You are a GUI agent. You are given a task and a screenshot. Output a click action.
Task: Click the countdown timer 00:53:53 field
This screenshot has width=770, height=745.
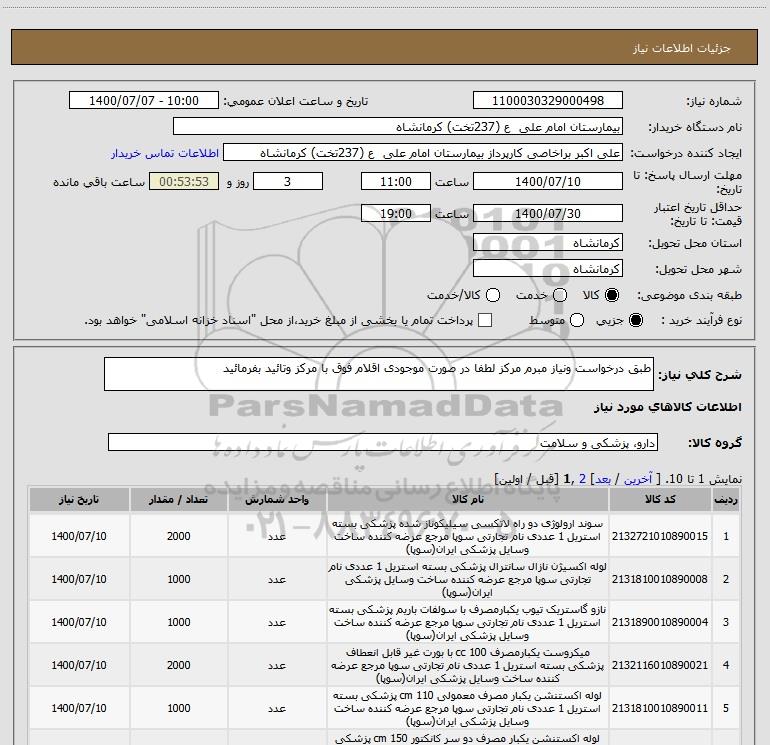pos(184,181)
